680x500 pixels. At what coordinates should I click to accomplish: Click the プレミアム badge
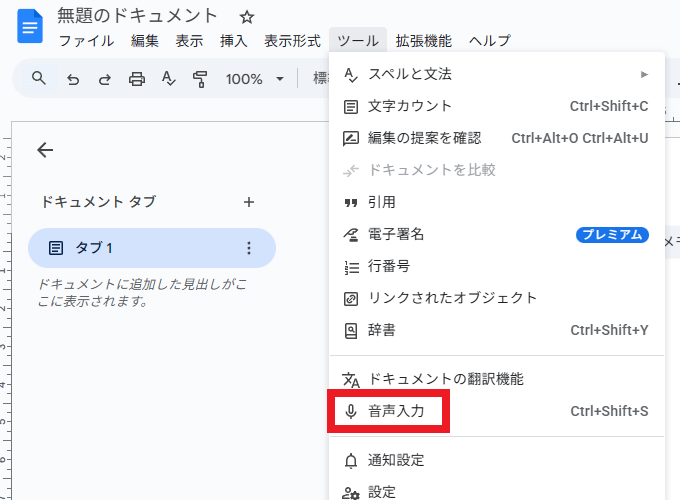click(x=612, y=235)
